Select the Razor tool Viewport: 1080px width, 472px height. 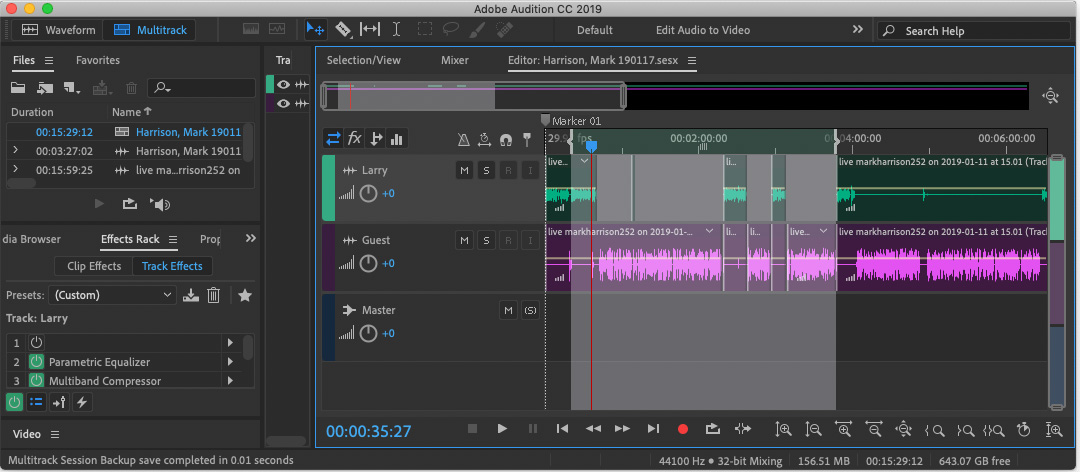coord(343,30)
